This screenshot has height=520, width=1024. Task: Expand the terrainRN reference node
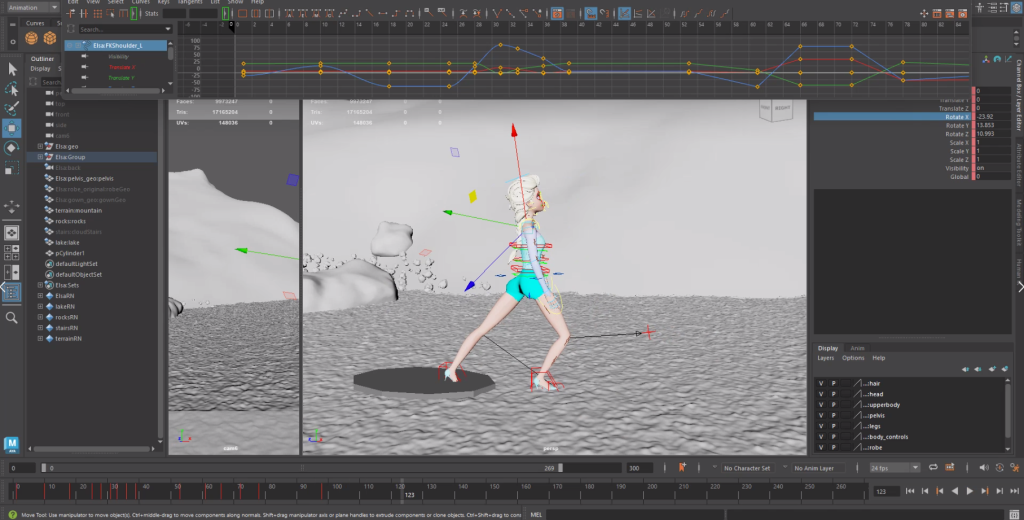(x=40, y=338)
